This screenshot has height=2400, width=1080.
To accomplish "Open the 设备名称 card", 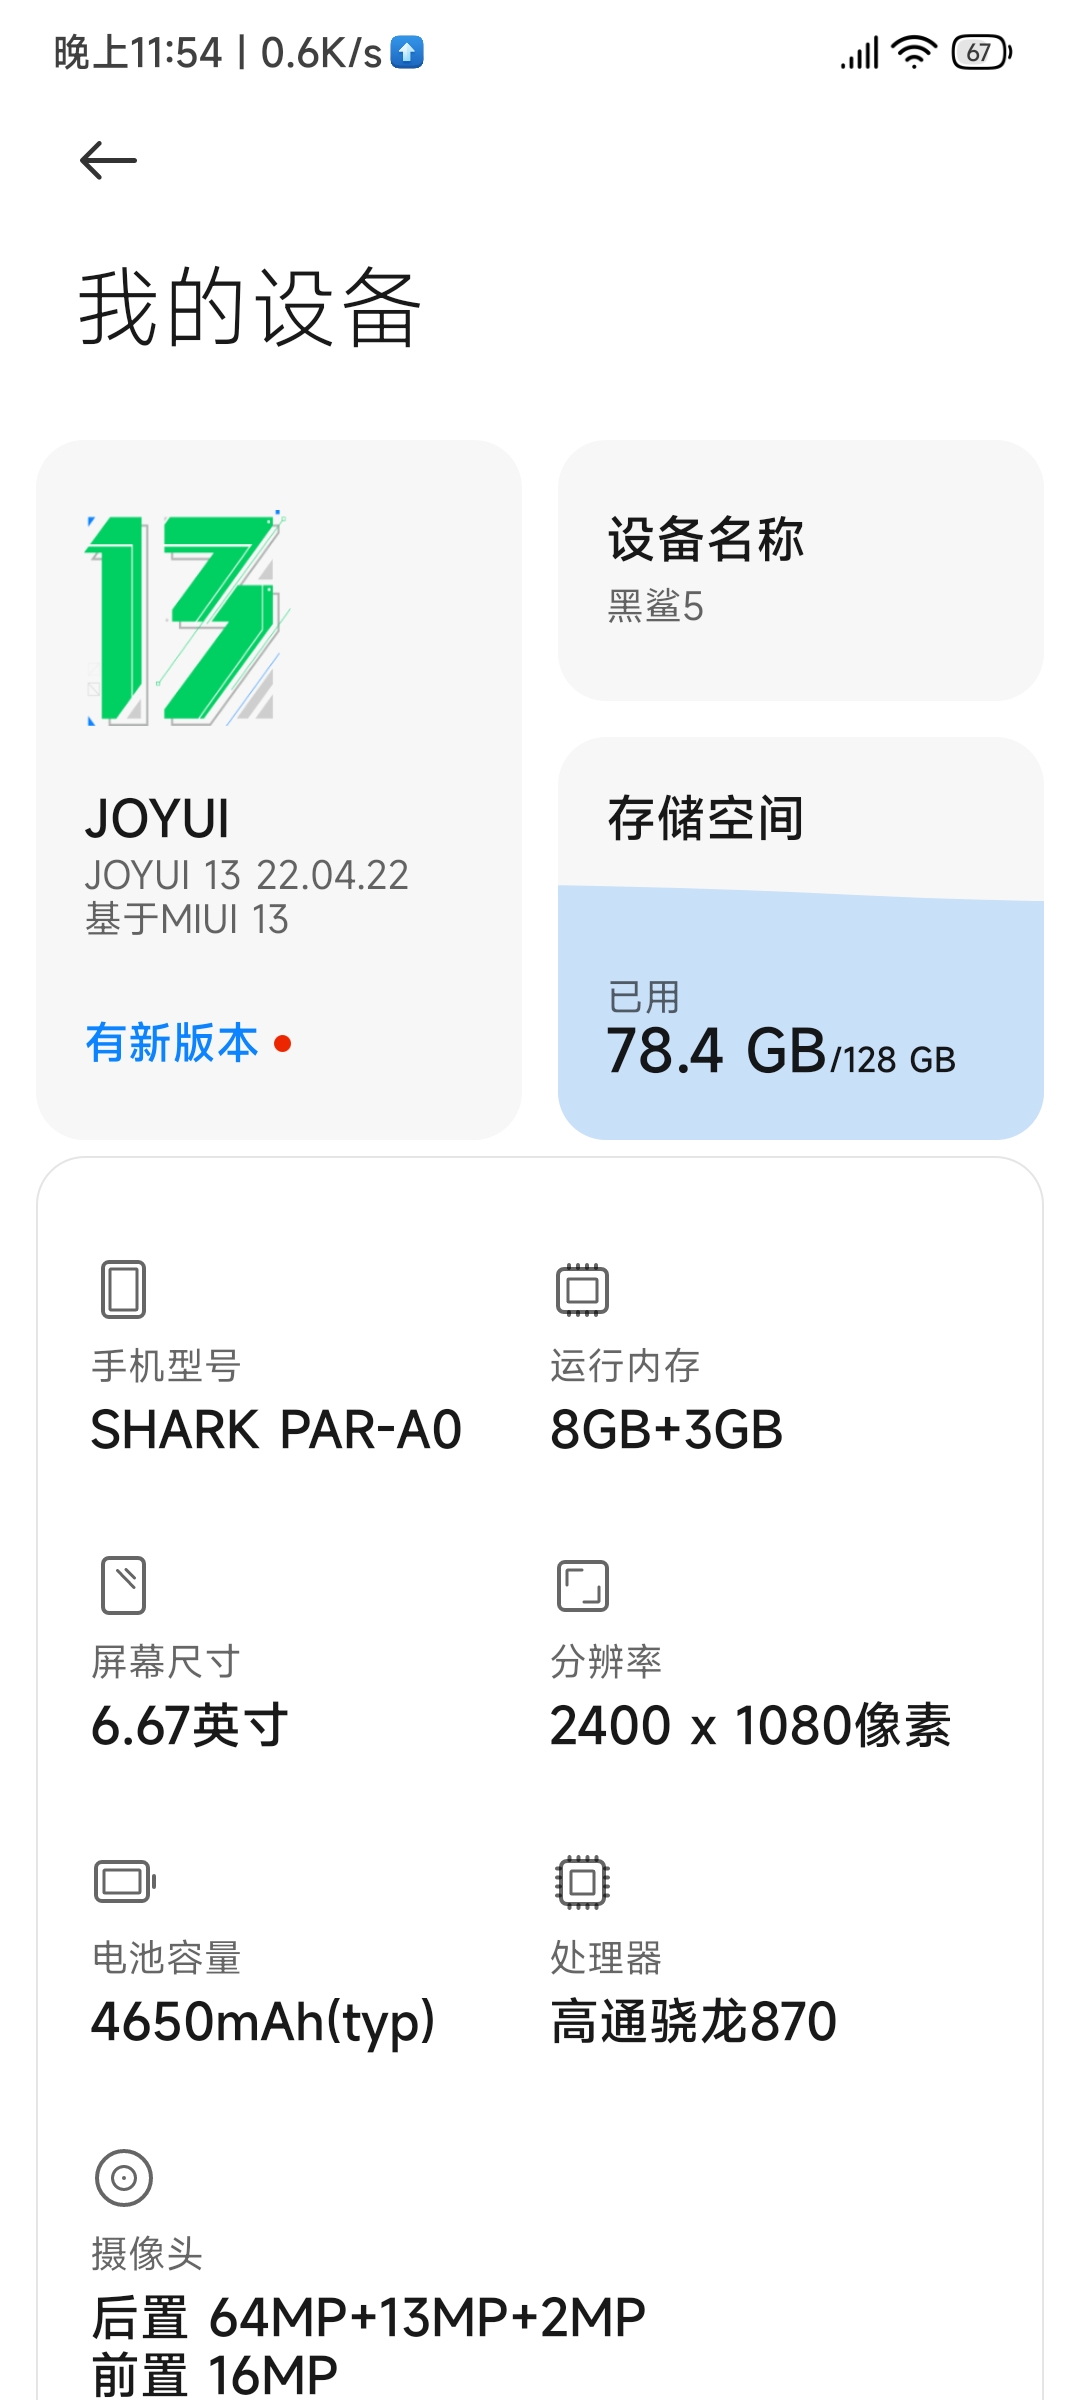I will [x=801, y=570].
